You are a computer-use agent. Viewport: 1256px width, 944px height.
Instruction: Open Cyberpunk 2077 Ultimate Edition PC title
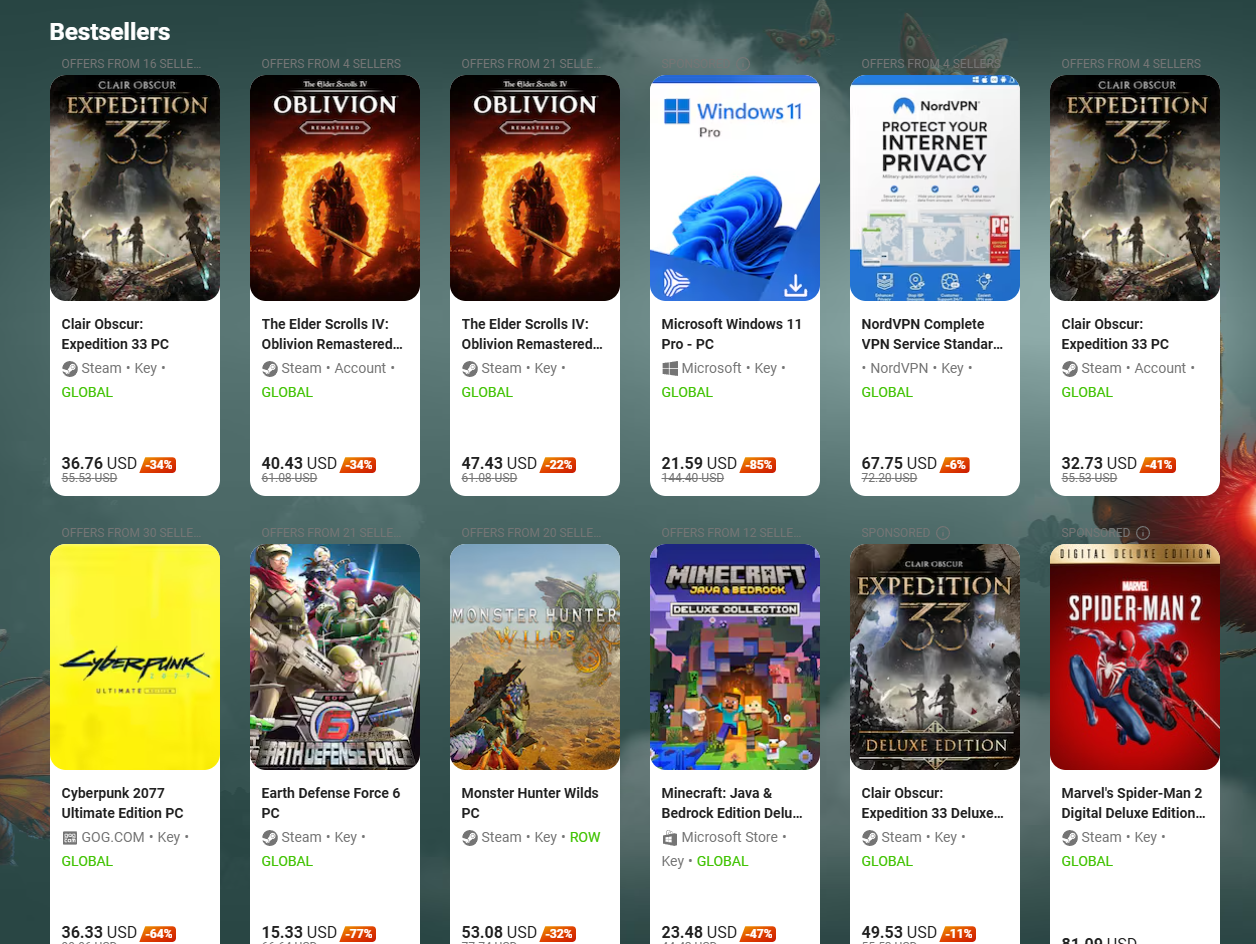122,803
